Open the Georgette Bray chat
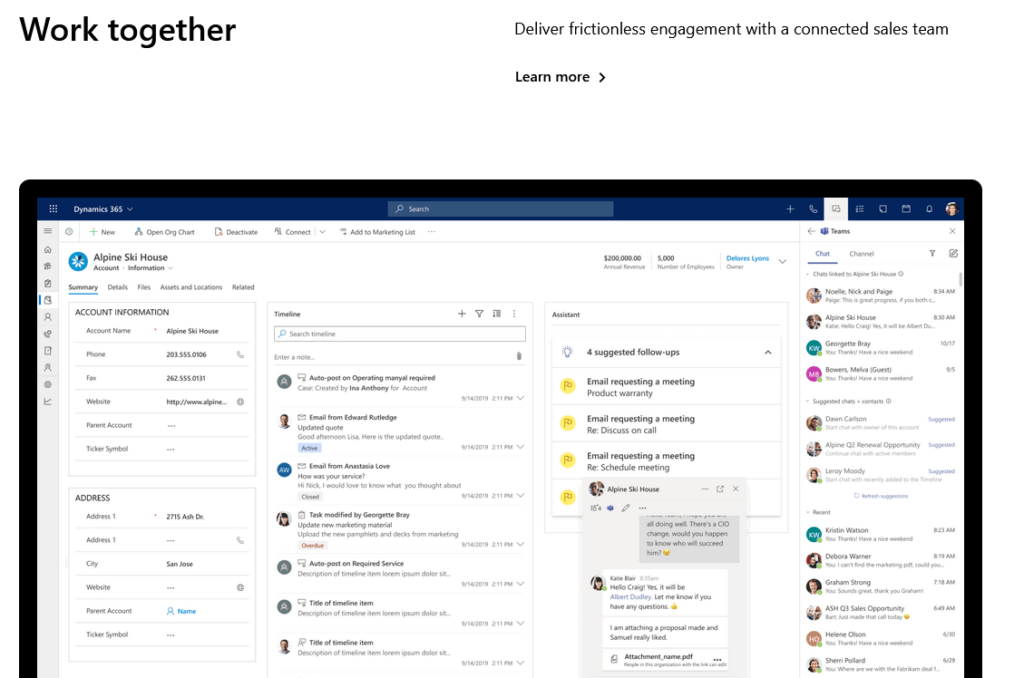This screenshot has width=1024, height=678. click(x=881, y=347)
